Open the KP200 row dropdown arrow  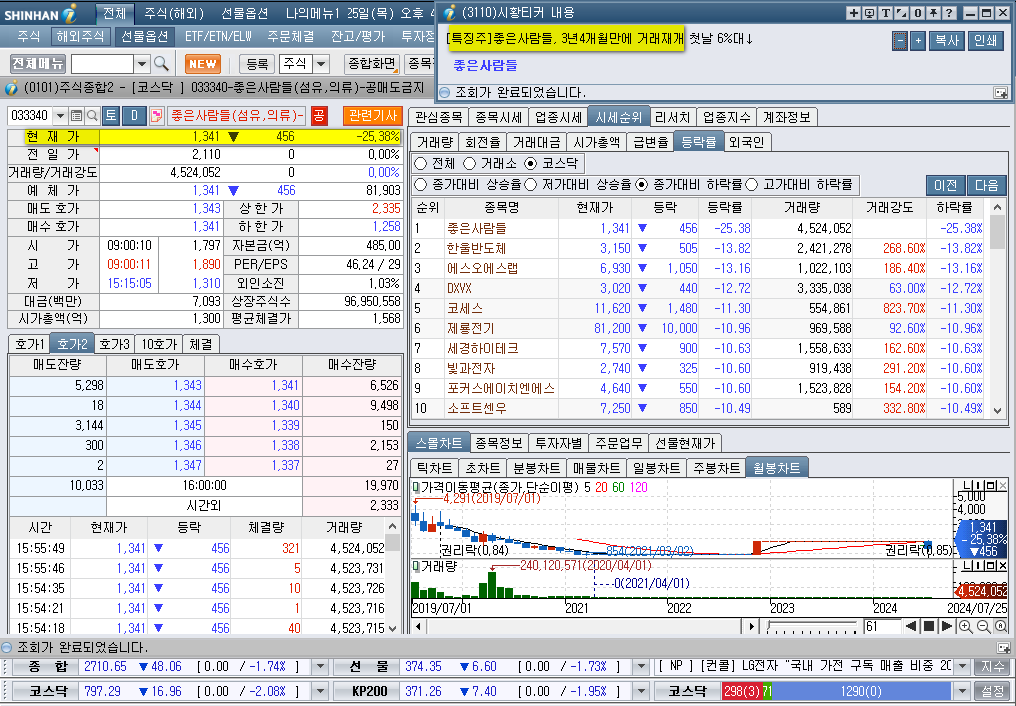tap(640, 691)
